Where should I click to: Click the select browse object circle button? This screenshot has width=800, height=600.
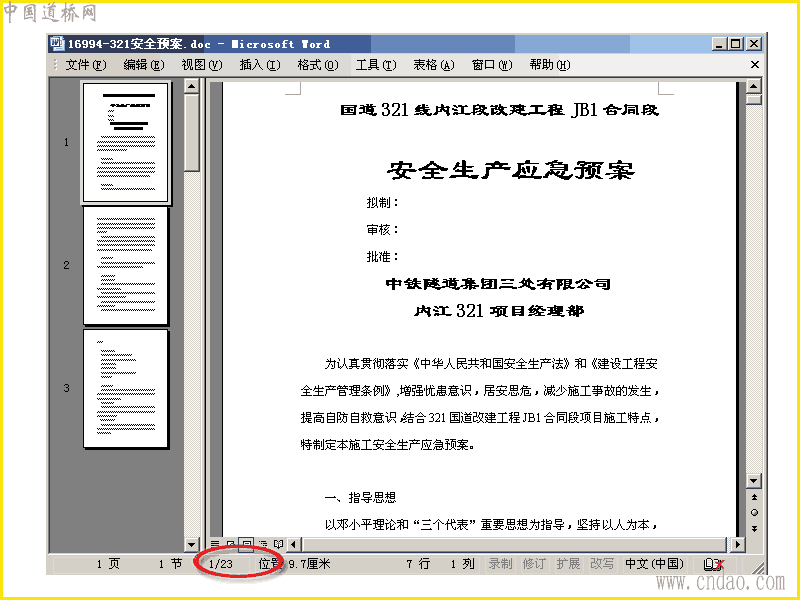754,512
